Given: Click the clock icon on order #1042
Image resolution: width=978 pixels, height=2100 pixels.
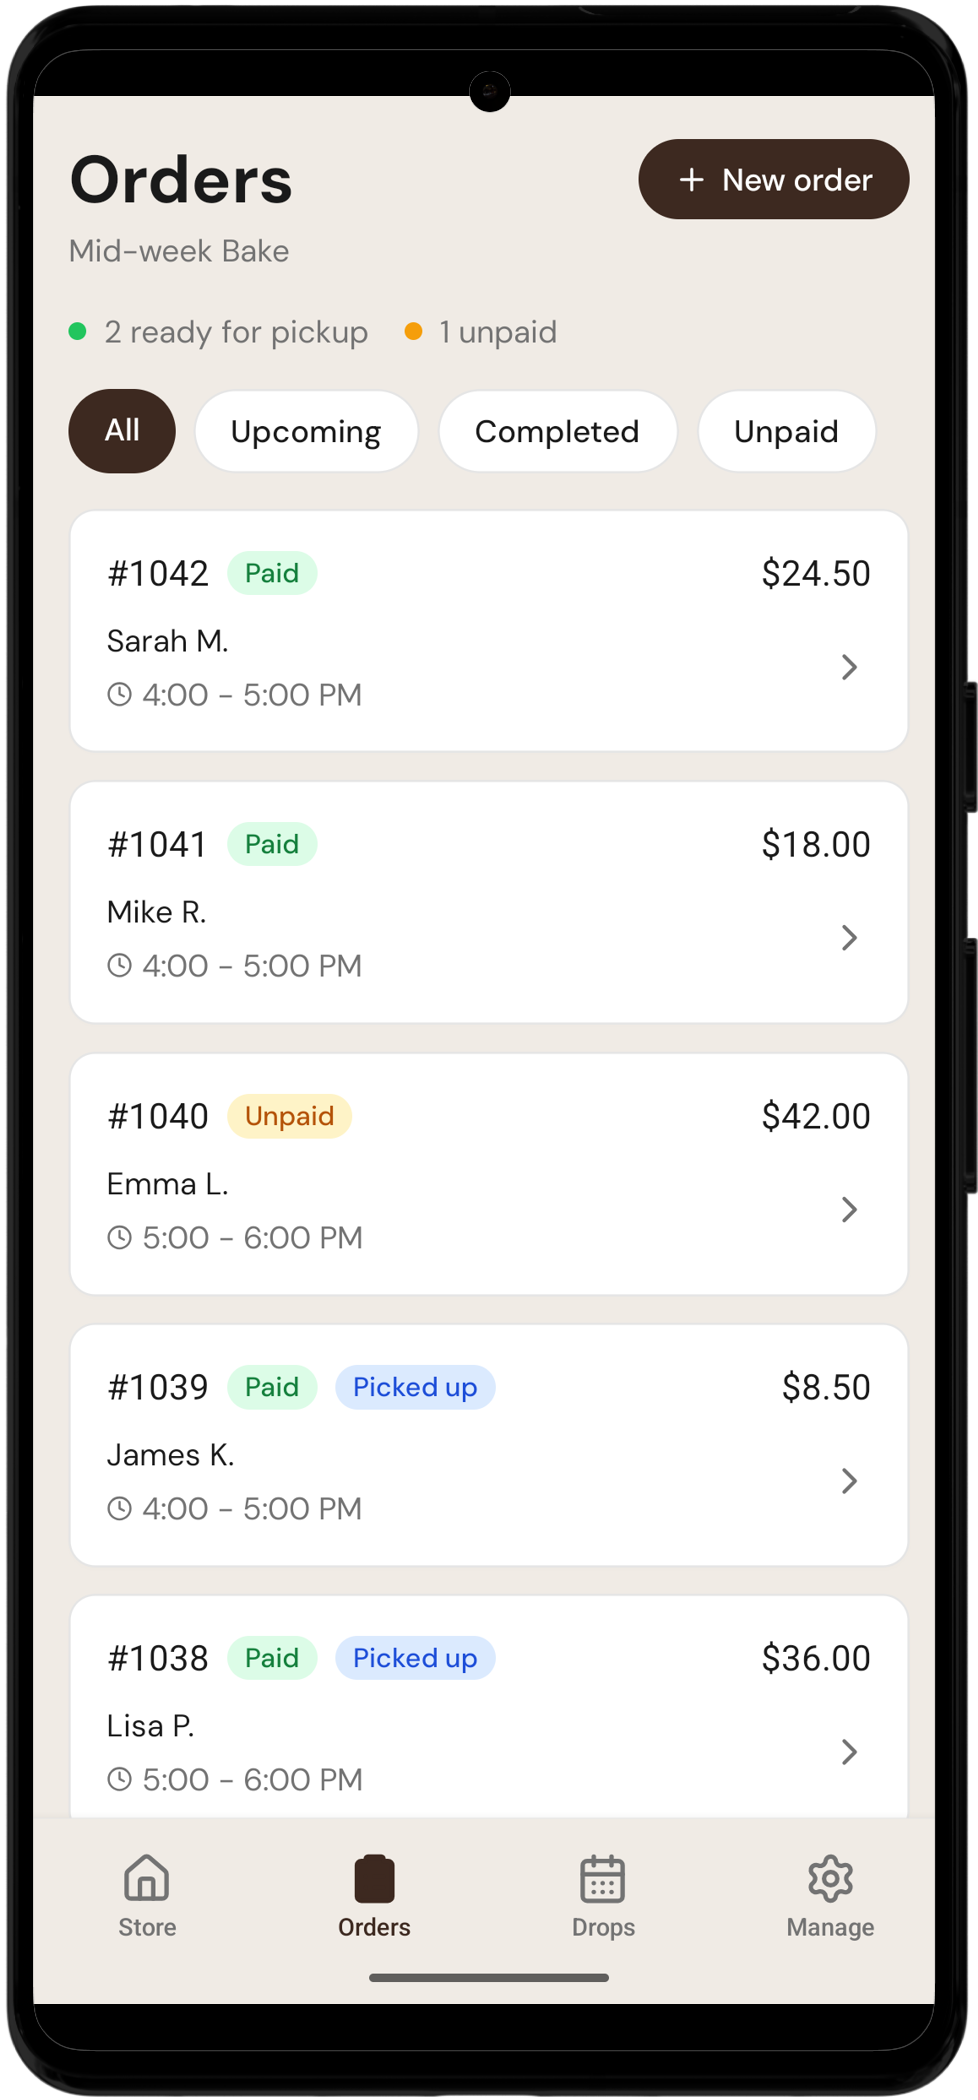Looking at the screenshot, I should click(x=120, y=694).
